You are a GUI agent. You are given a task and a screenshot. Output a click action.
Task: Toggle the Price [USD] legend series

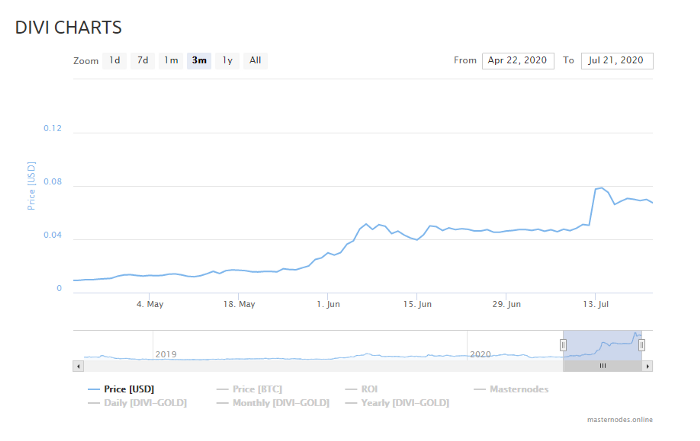tap(121, 389)
